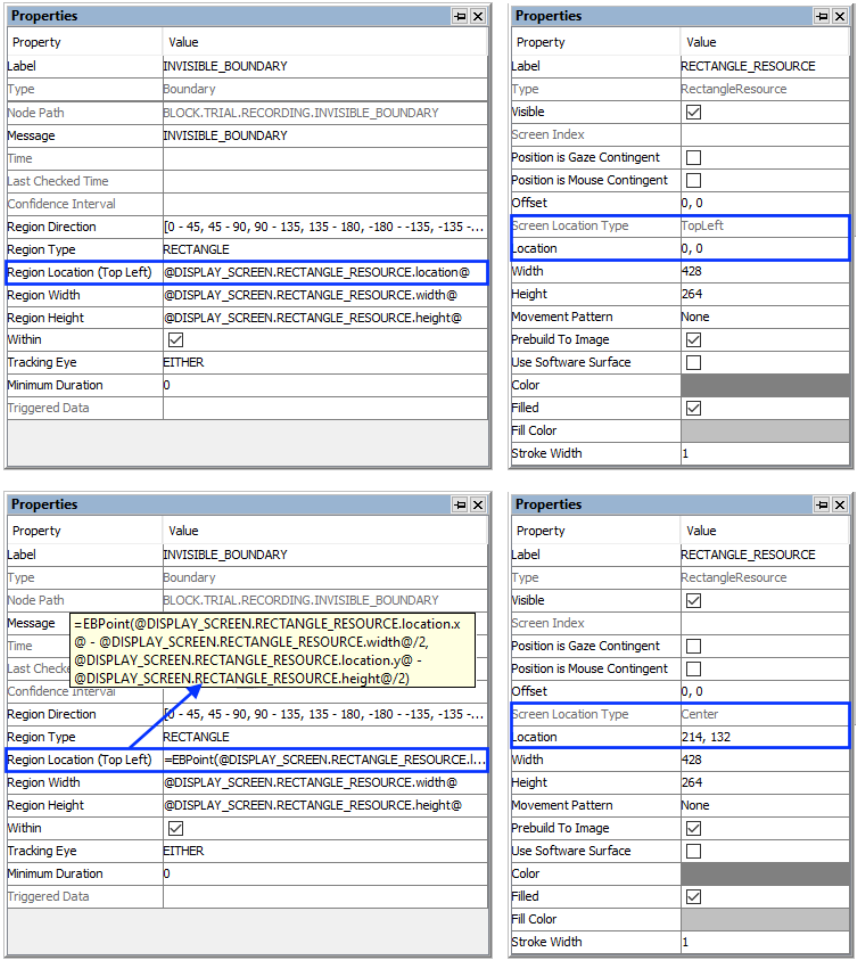865x968 pixels.
Task: Edit Height 264 in bottom-right panel
Action: coord(765,782)
